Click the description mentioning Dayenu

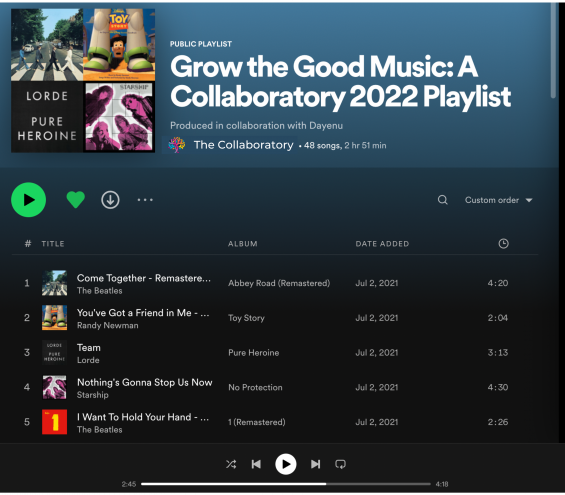257,126
